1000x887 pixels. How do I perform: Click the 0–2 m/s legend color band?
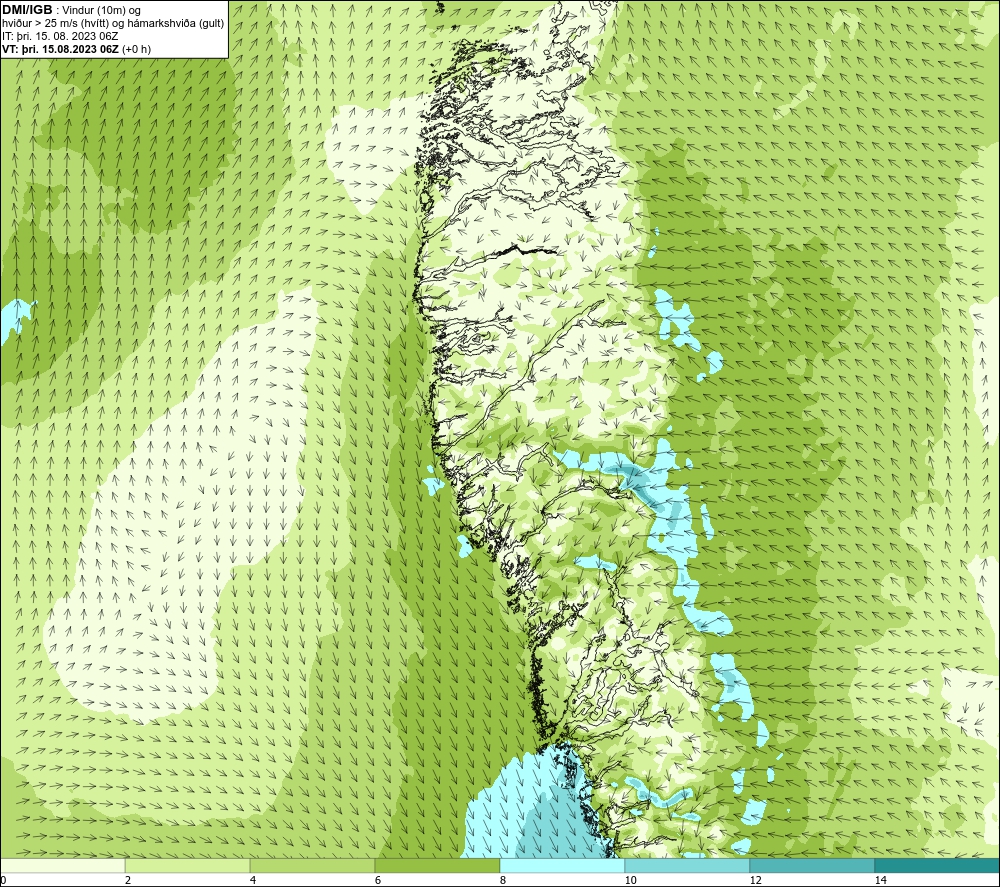[62, 865]
